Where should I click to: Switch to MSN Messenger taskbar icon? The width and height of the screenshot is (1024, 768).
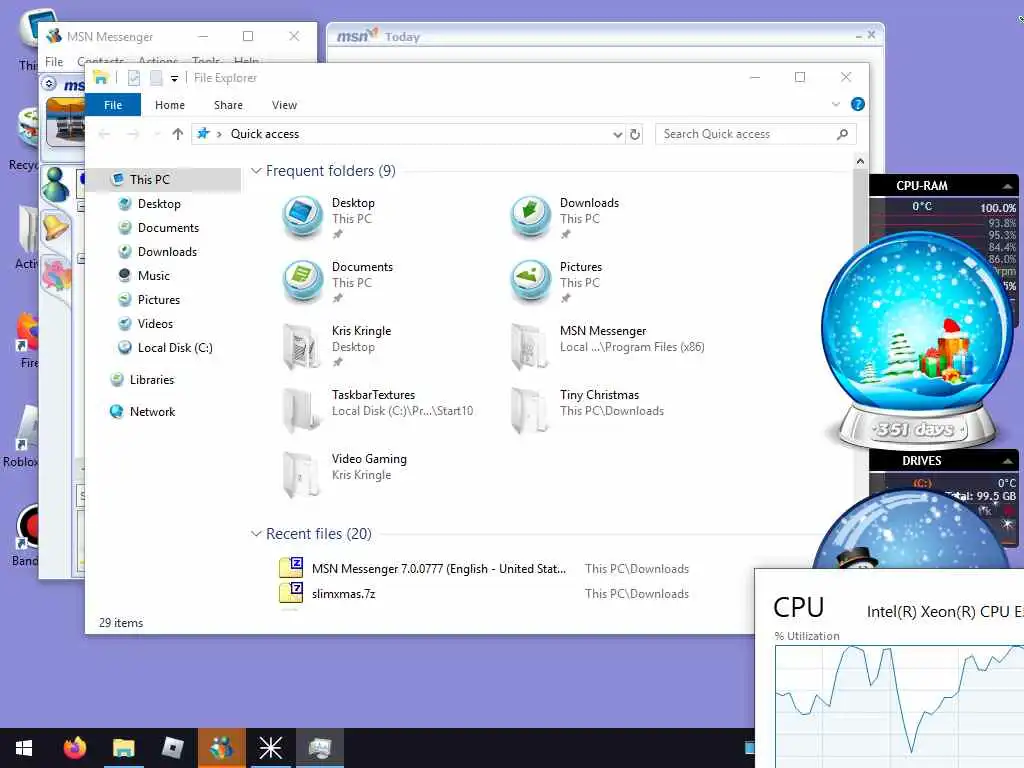[221, 748]
